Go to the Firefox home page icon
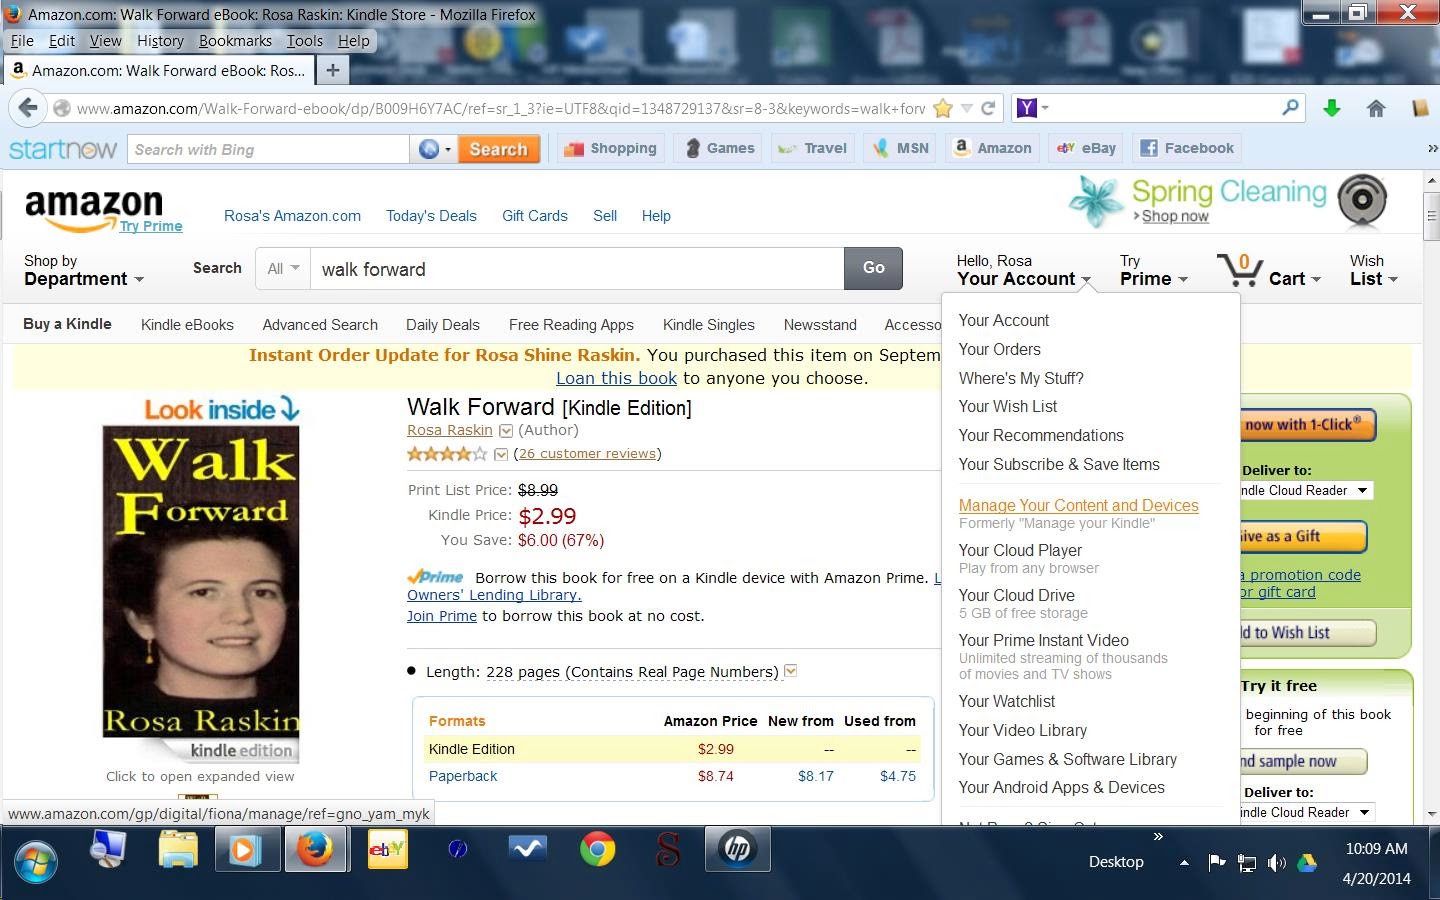This screenshot has width=1440, height=900. pos(1376,108)
